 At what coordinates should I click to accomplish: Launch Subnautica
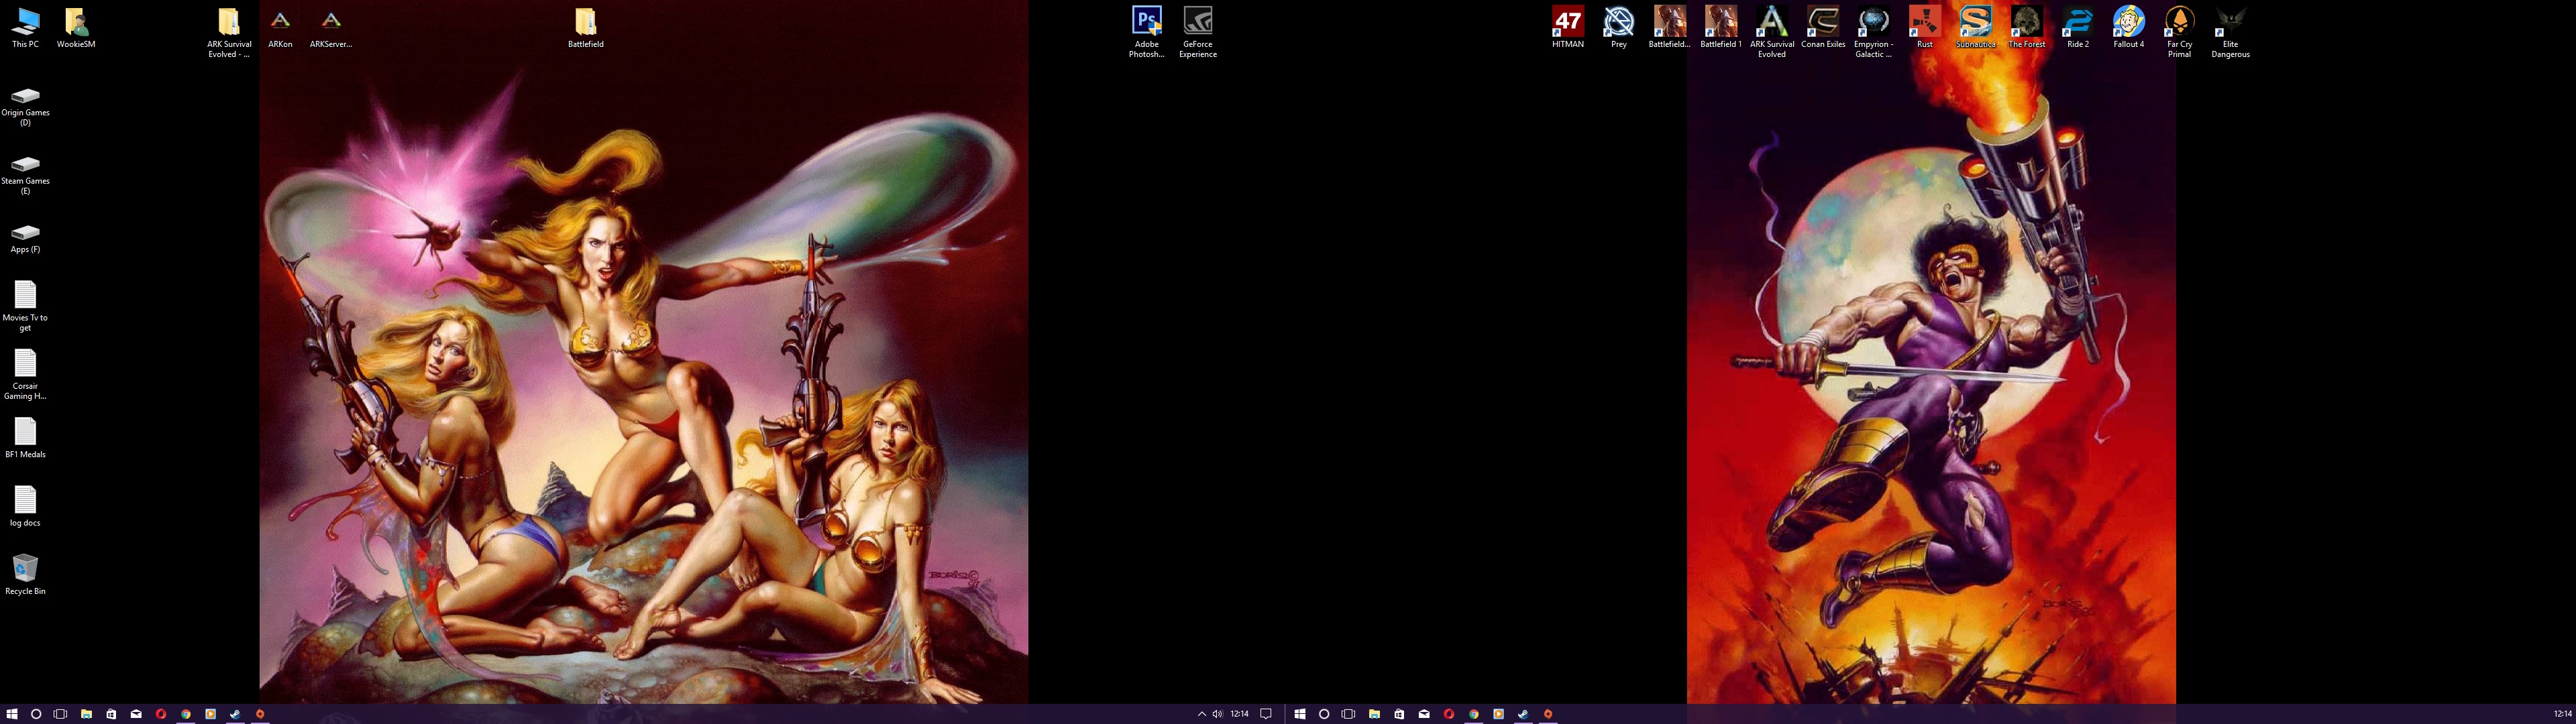[x=1975, y=28]
